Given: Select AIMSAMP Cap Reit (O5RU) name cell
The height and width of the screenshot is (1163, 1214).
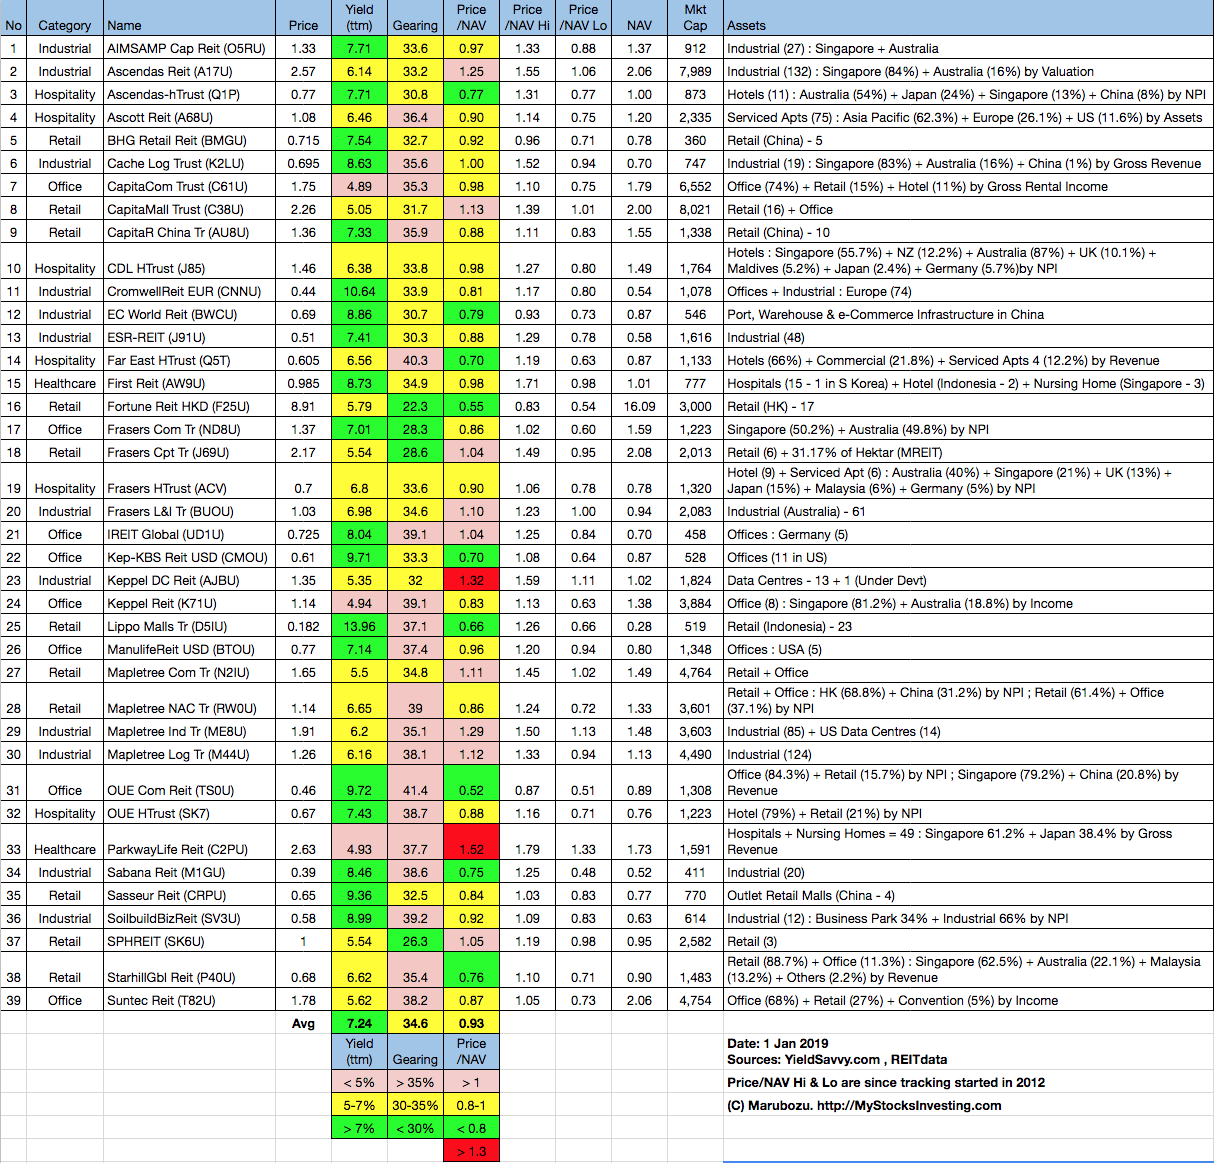Looking at the screenshot, I should click(189, 48).
